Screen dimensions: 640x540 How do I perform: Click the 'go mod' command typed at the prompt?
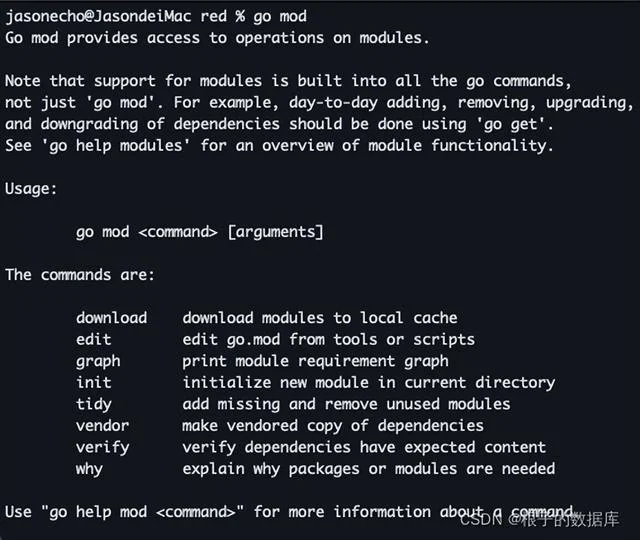(x=280, y=16)
